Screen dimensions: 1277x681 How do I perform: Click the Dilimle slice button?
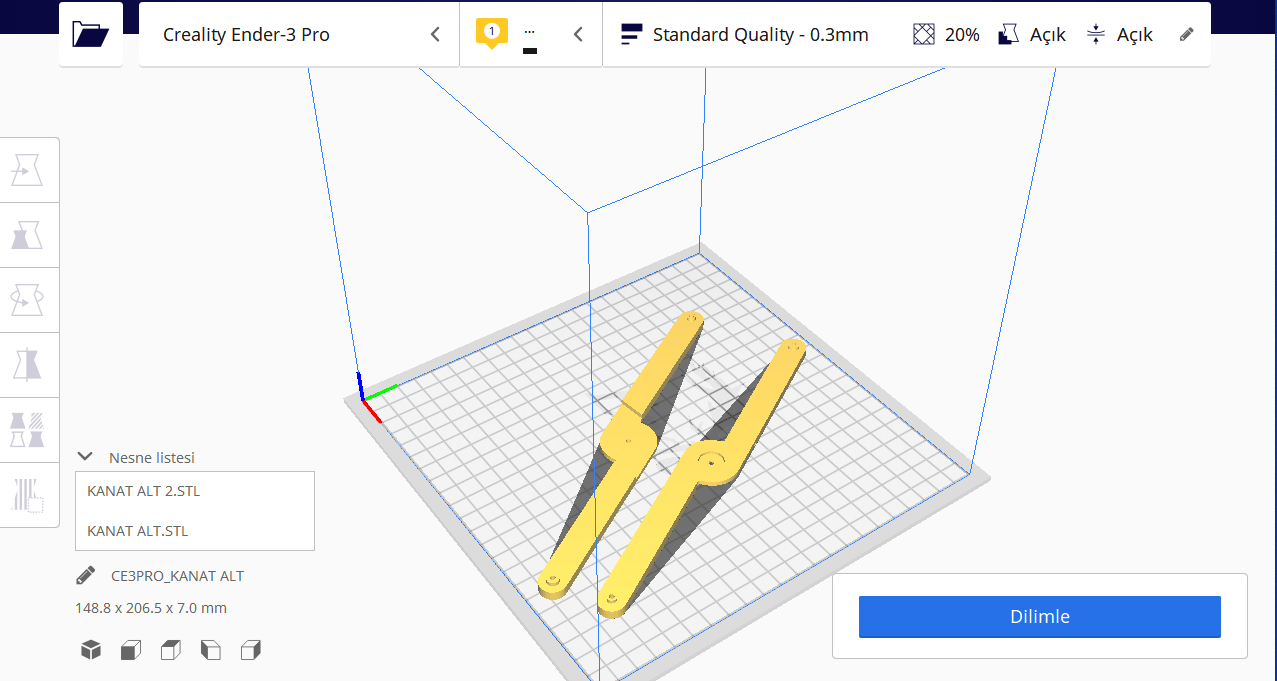tap(1040, 617)
